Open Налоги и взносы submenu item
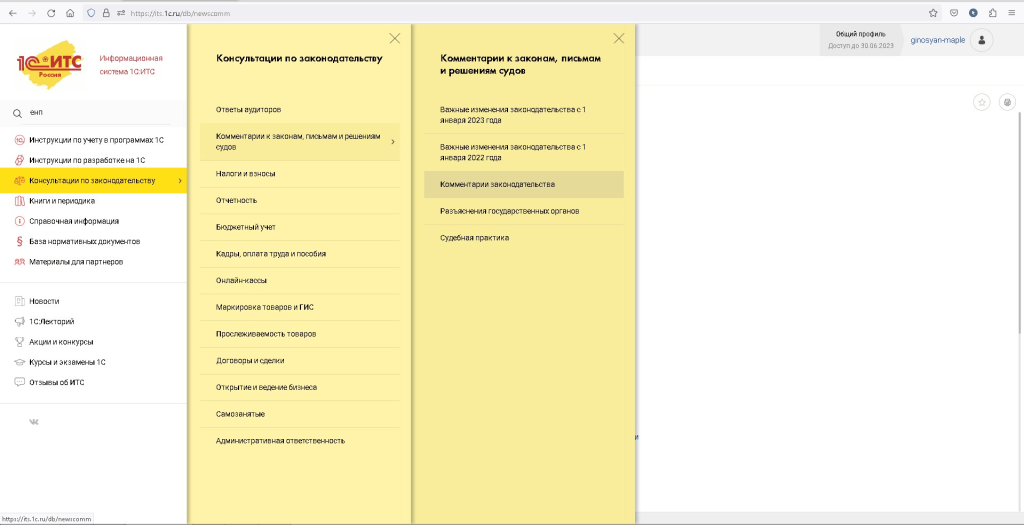The width and height of the screenshot is (1024, 525). point(300,174)
